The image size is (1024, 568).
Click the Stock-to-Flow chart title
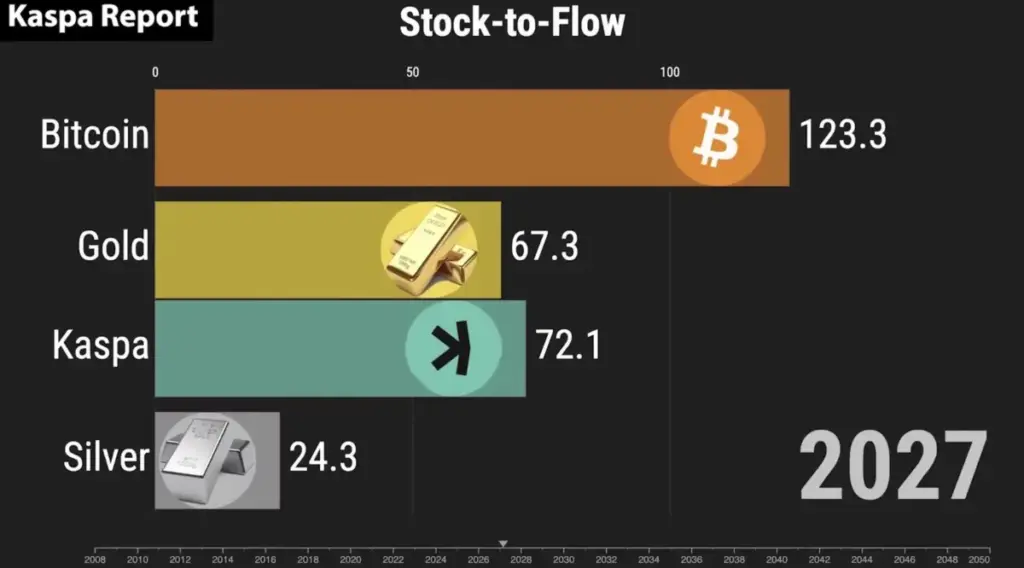point(512,23)
